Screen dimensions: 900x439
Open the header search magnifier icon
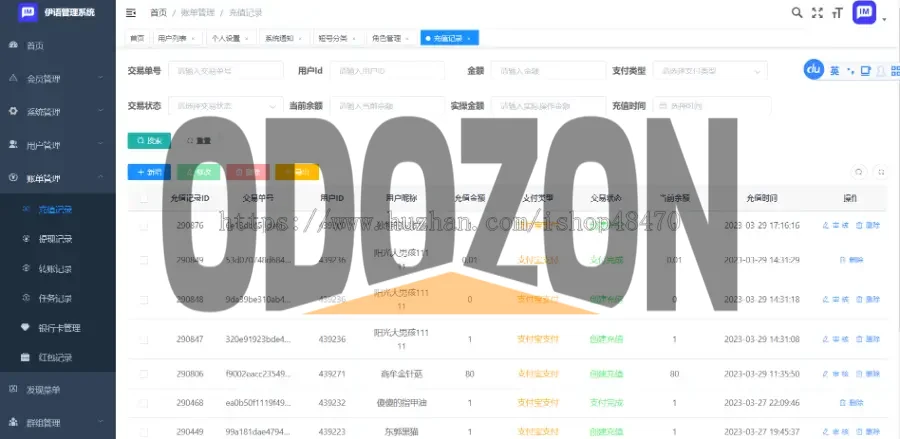[797, 13]
